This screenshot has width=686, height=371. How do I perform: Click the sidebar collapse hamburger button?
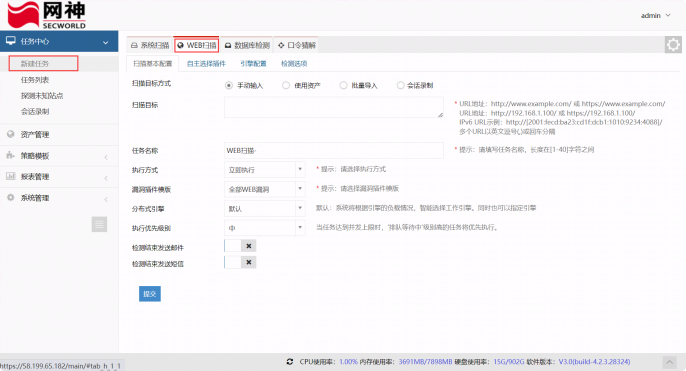pyautogui.click(x=99, y=224)
